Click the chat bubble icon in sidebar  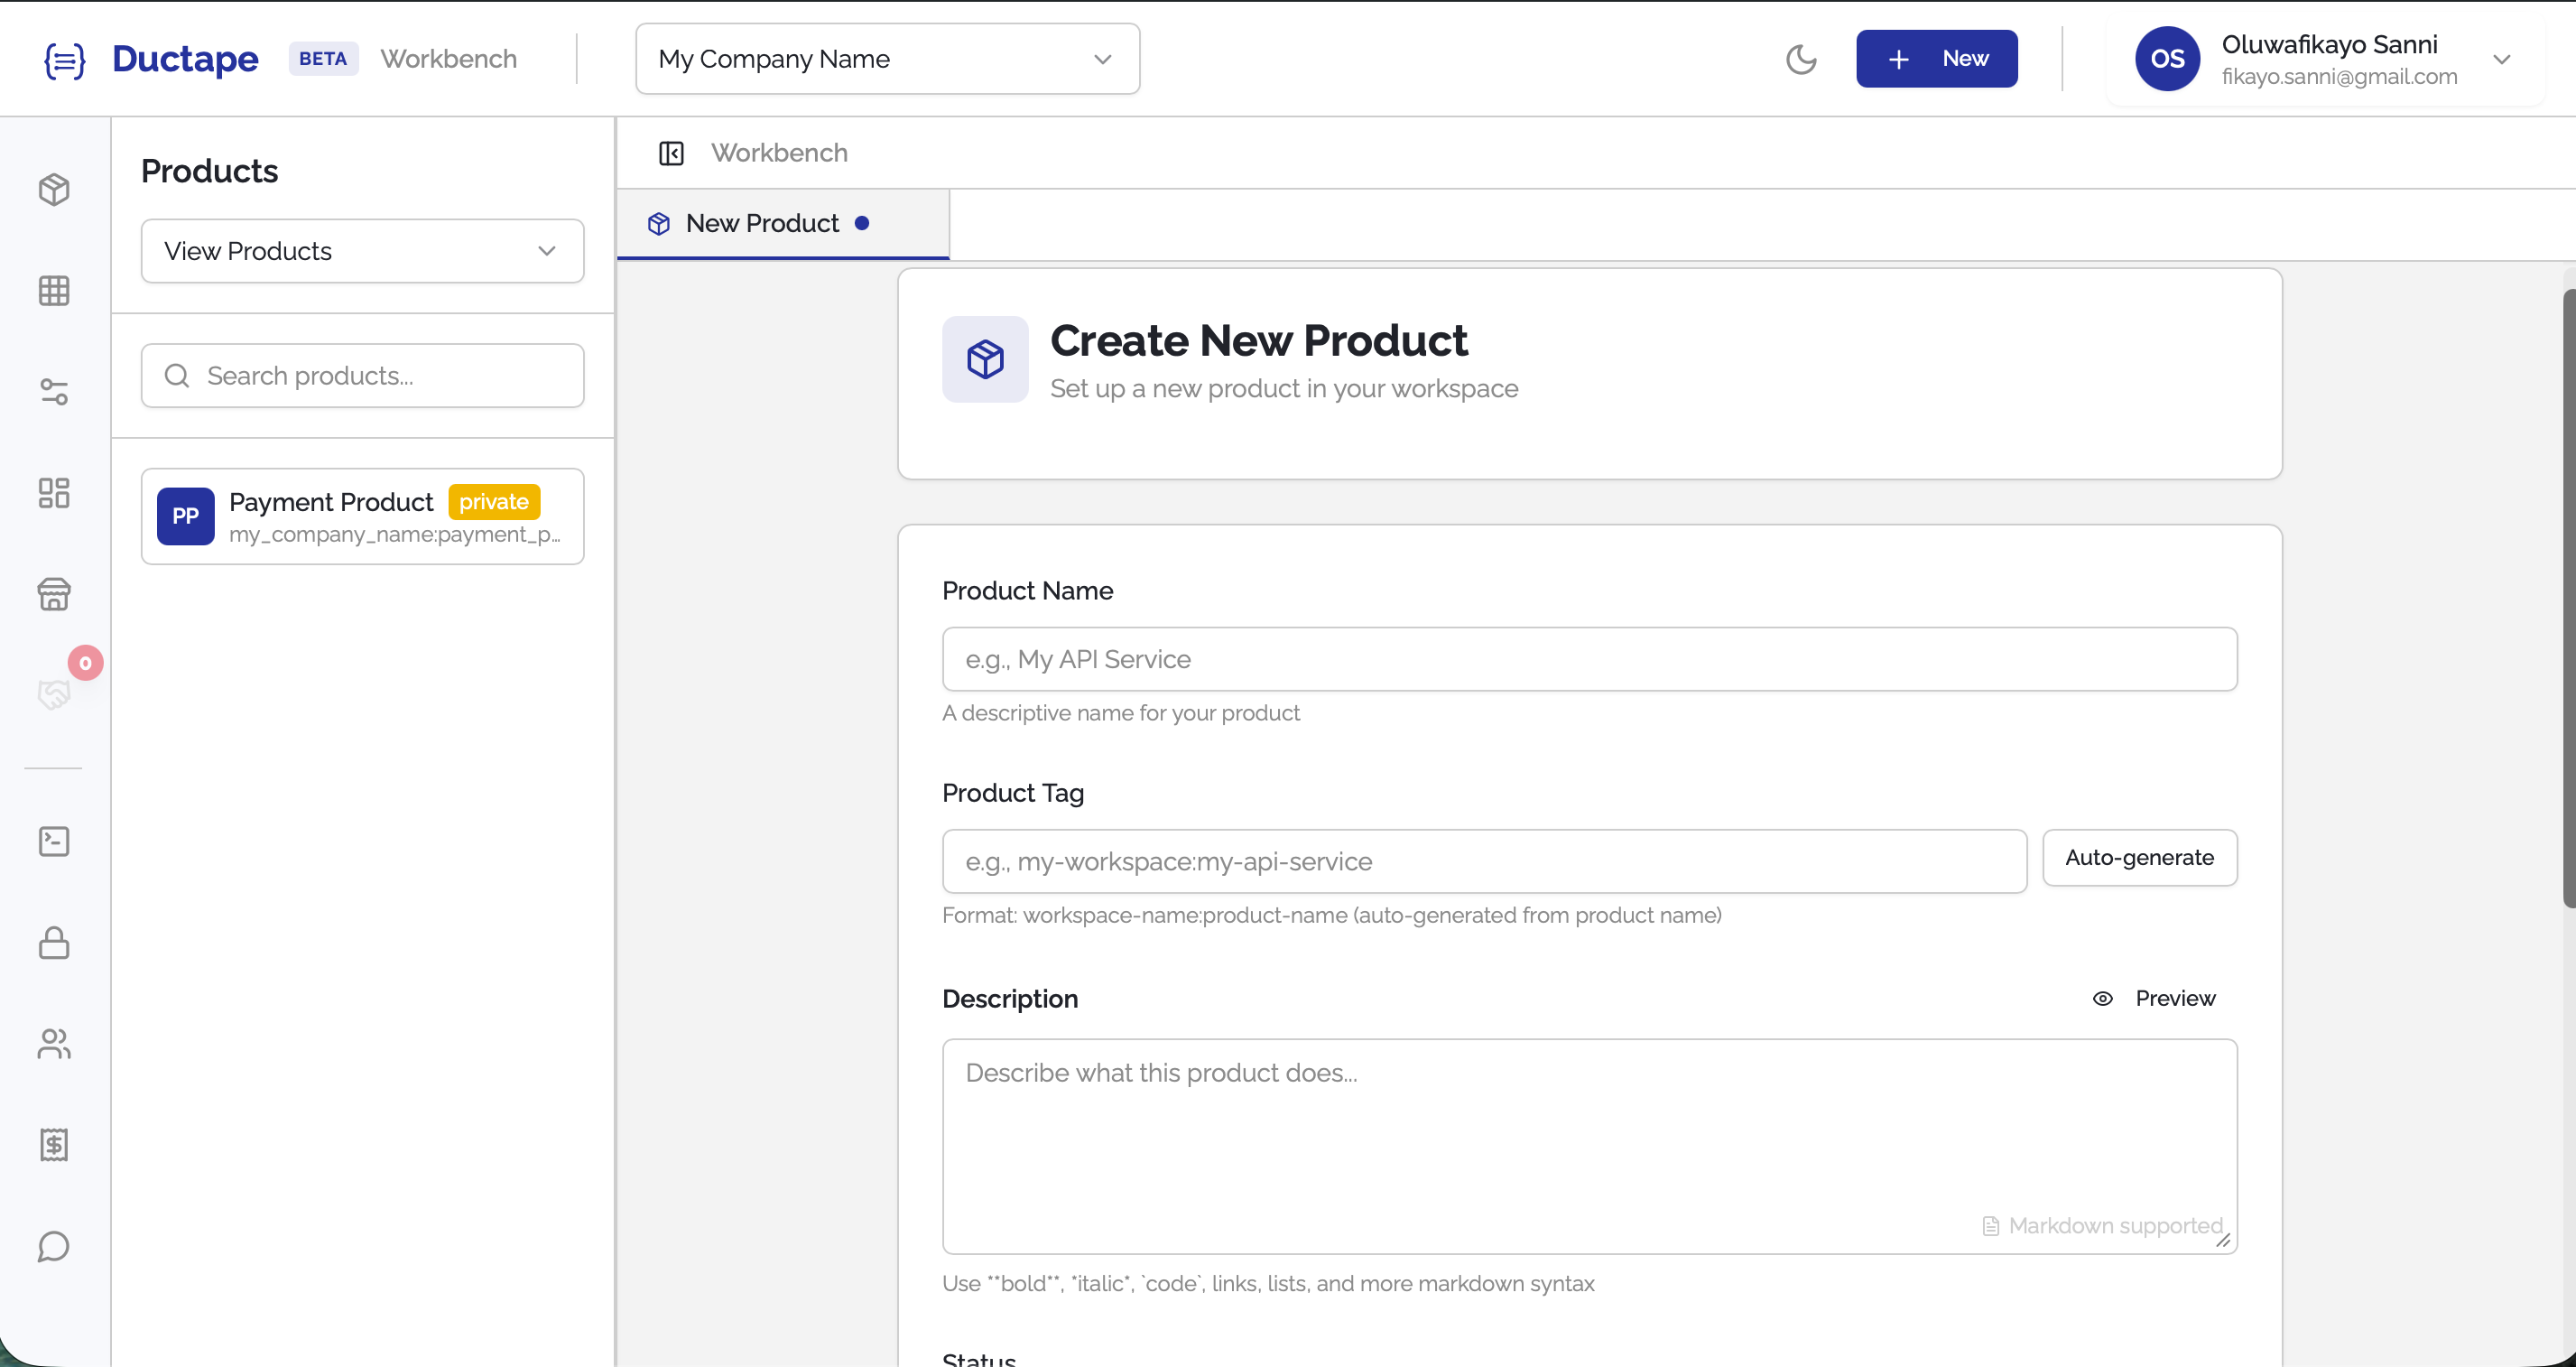pyautogui.click(x=54, y=1246)
